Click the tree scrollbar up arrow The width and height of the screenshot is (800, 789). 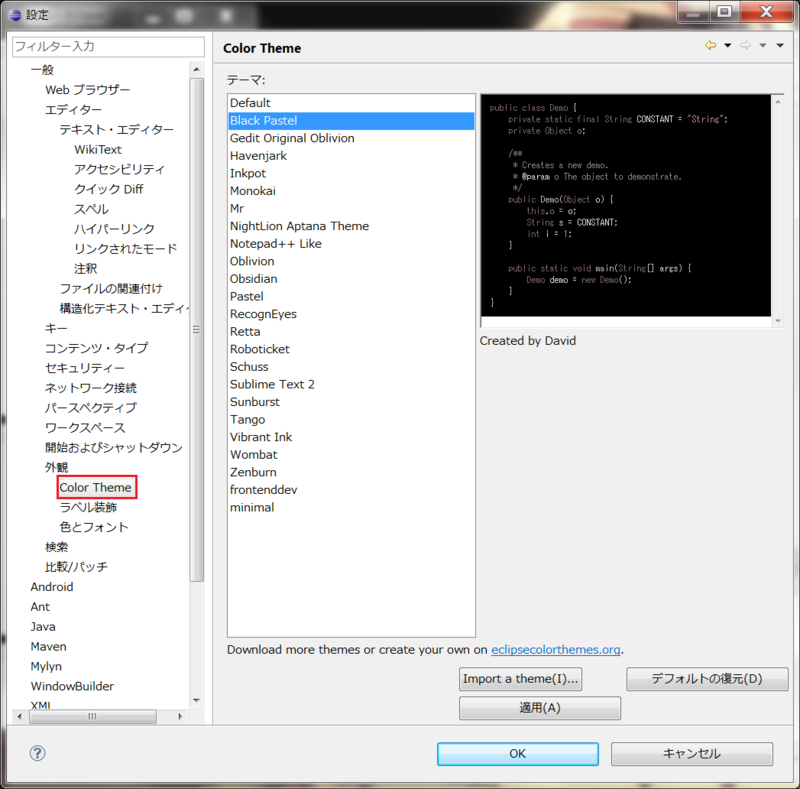[196, 69]
